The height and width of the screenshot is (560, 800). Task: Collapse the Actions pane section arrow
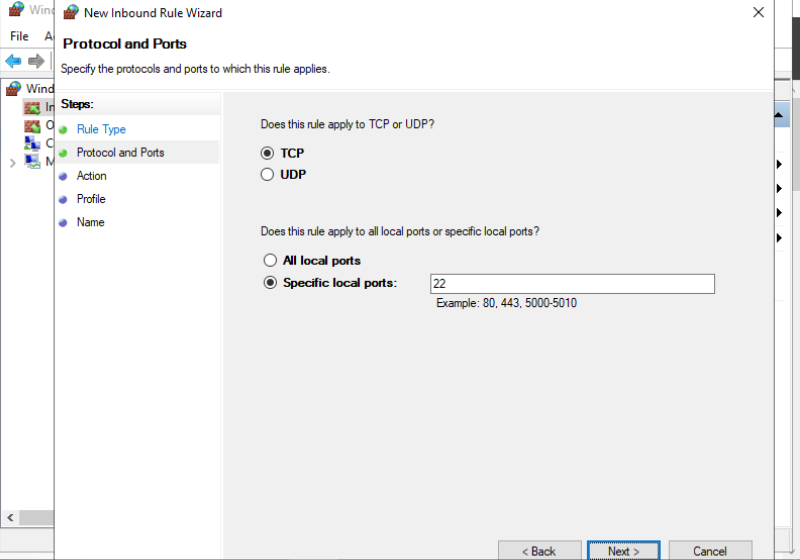[779, 115]
